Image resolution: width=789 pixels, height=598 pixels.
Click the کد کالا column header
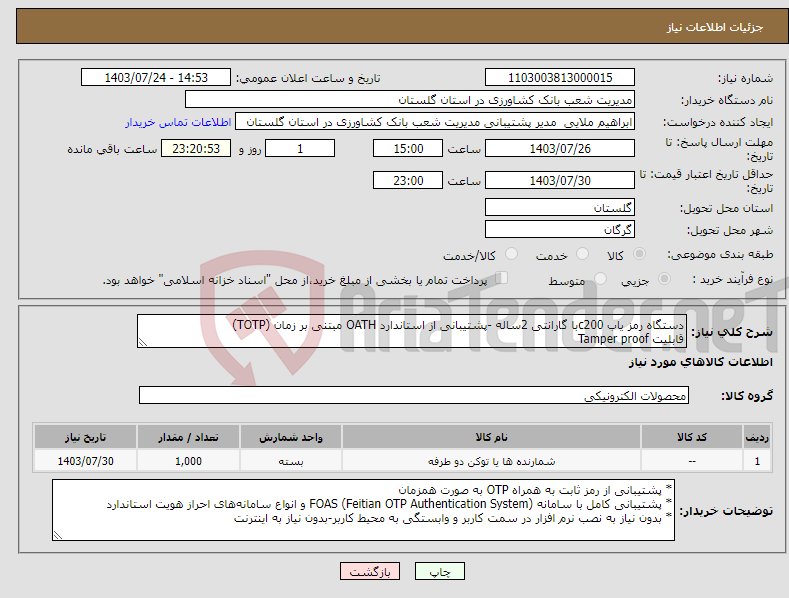point(692,437)
